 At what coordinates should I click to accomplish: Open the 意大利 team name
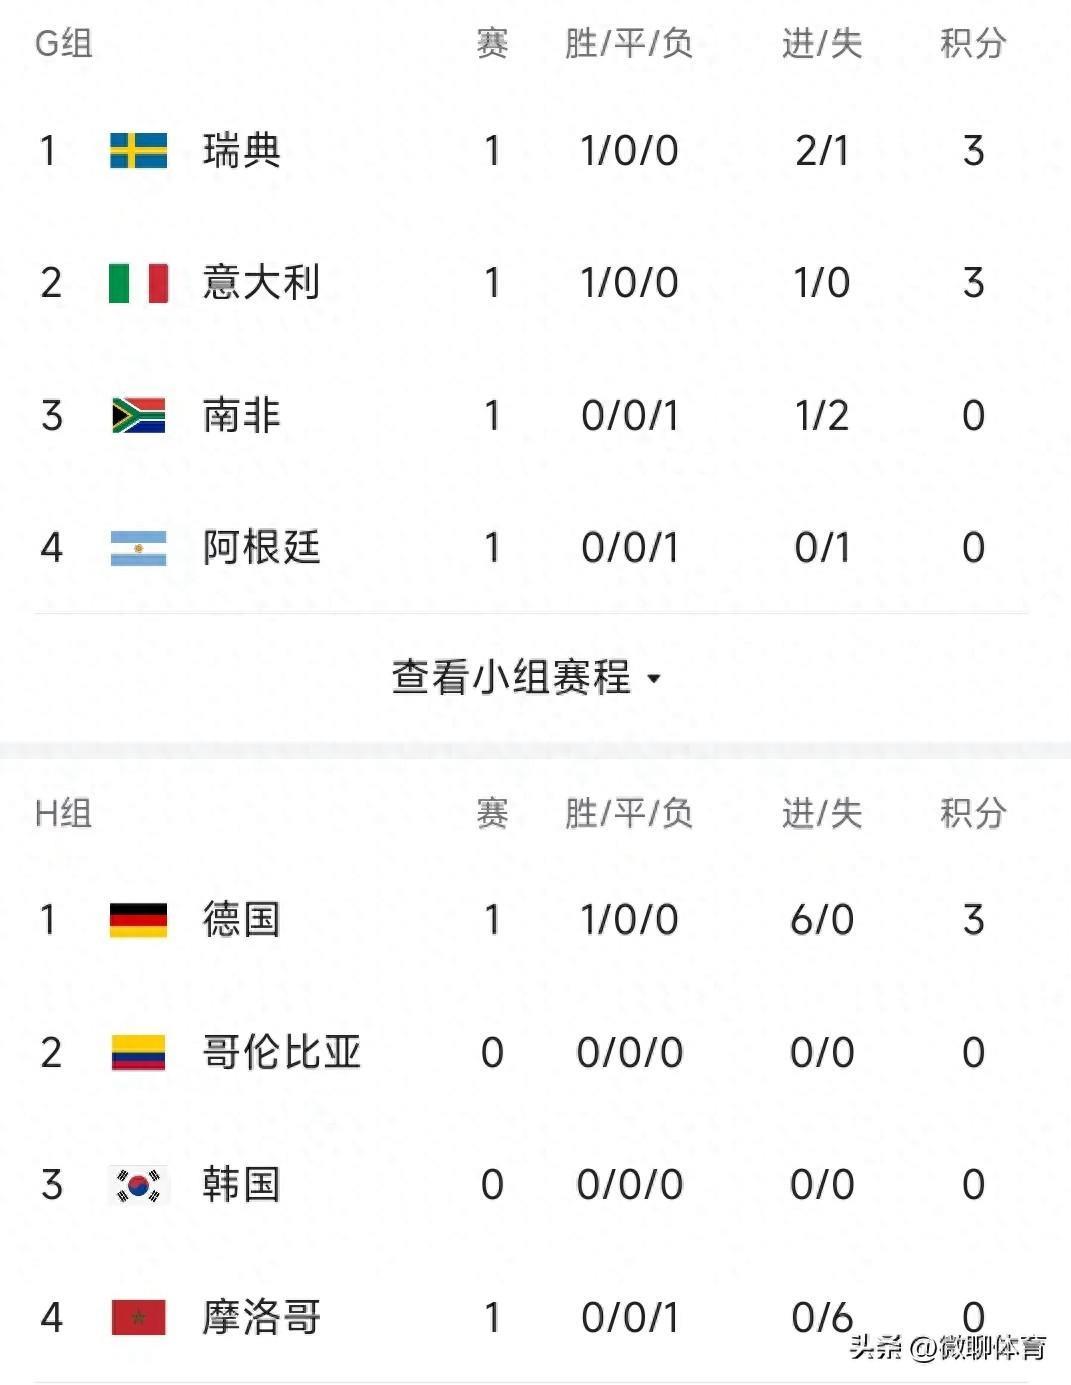(261, 283)
